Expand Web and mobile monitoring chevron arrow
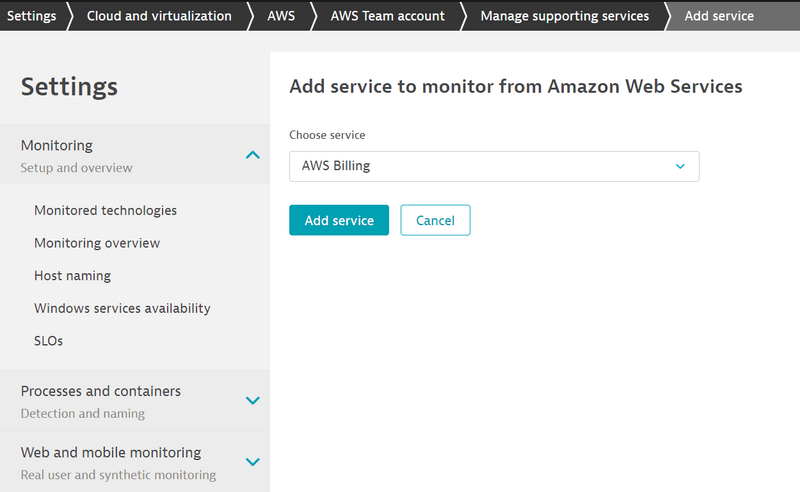The image size is (800, 492). [x=253, y=462]
